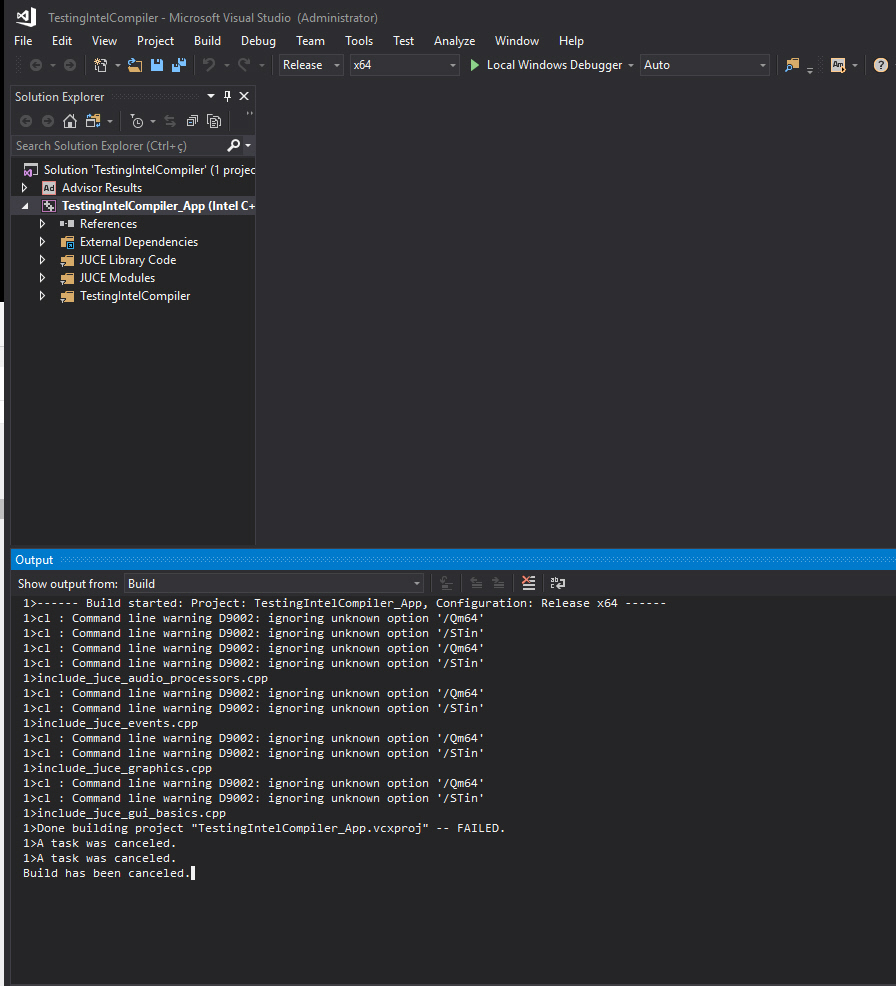Open the Debug menu
This screenshot has height=986, width=896.
coord(258,41)
